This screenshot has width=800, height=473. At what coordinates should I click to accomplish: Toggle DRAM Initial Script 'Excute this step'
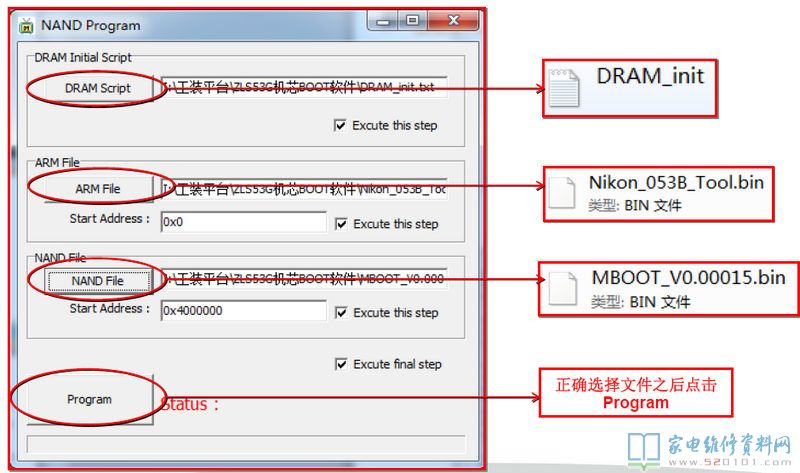(x=342, y=126)
